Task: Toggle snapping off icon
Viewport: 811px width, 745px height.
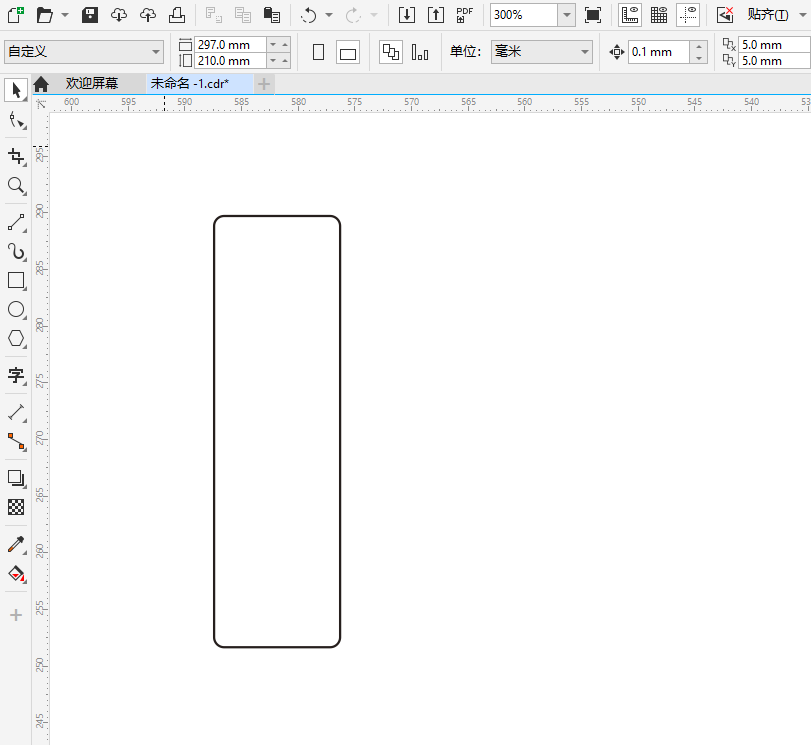Action: (x=725, y=15)
